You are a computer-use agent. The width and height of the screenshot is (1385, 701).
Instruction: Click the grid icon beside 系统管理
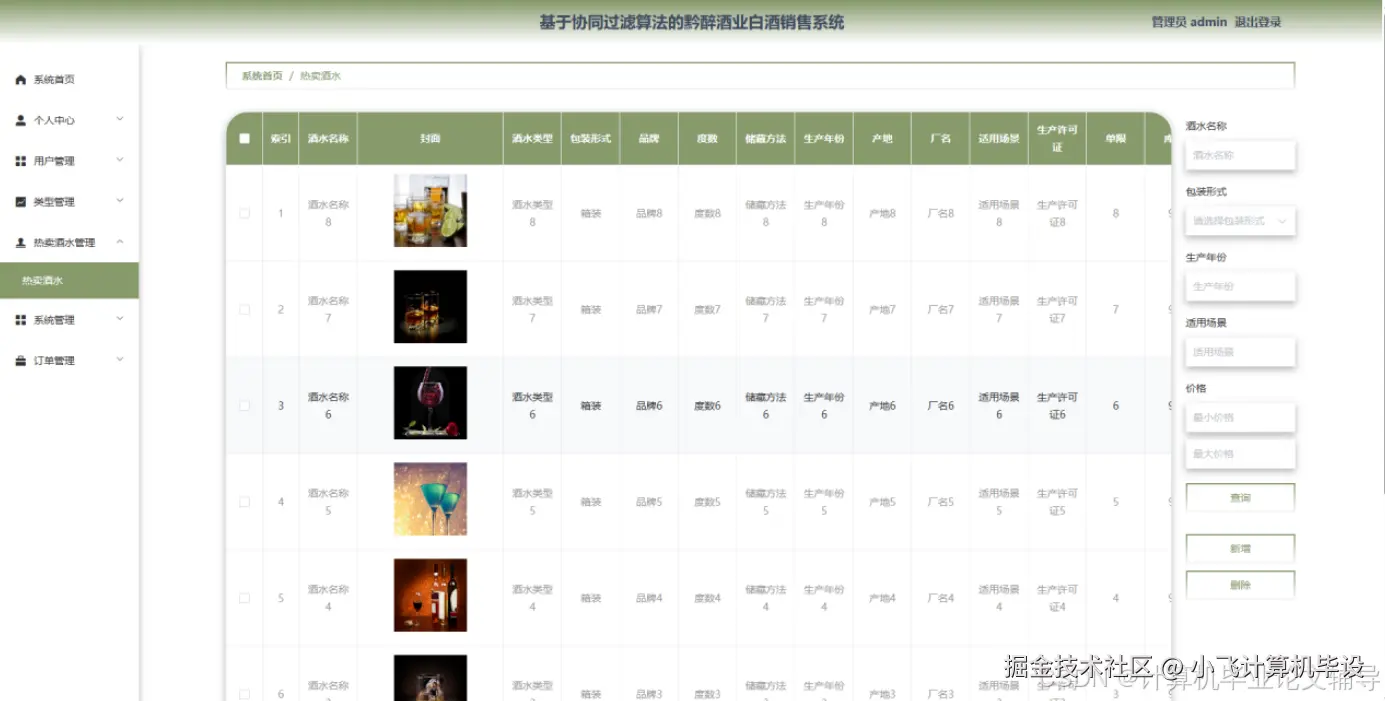click(x=21, y=320)
